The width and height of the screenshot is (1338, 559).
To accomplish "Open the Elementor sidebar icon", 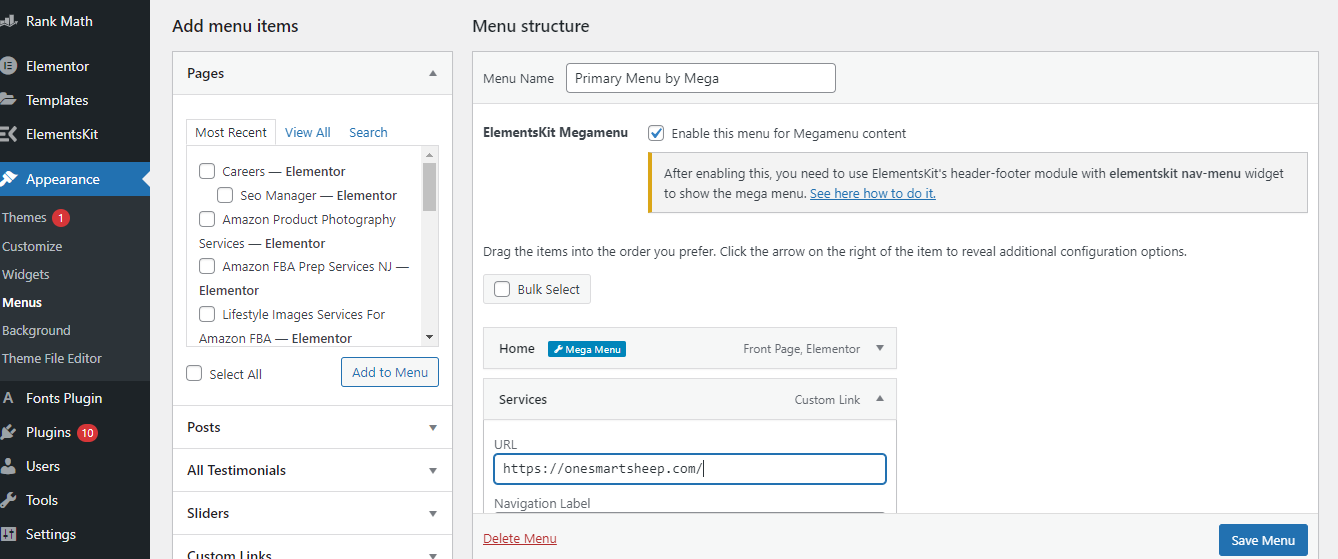I will click(x=7, y=66).
